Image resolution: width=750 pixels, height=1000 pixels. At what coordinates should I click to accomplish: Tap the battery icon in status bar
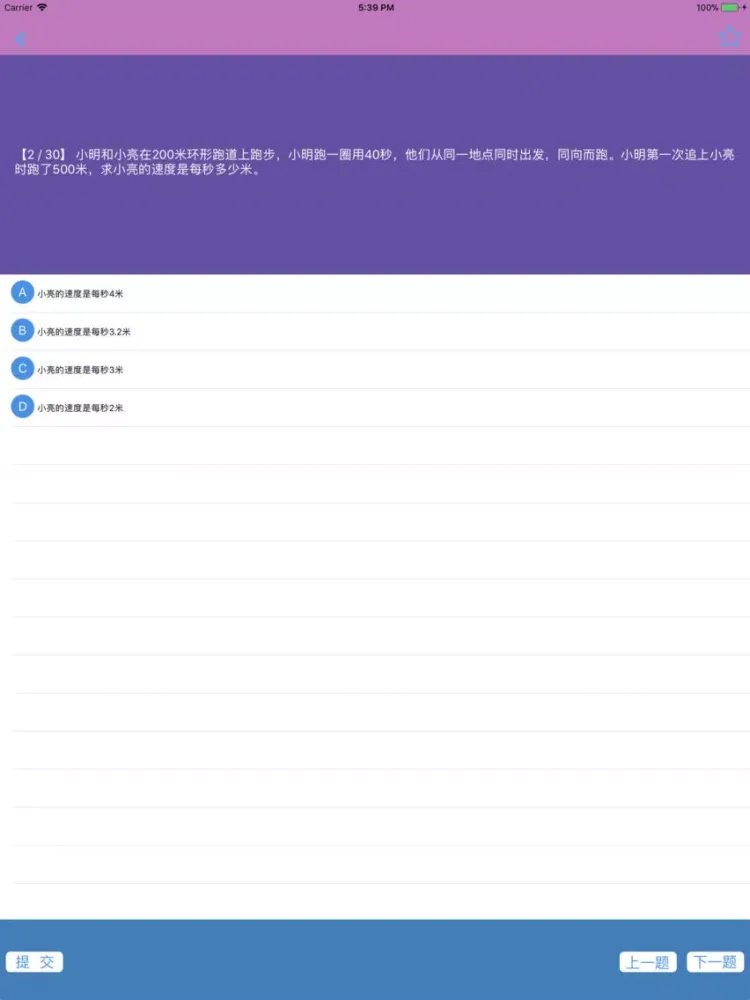732,7
